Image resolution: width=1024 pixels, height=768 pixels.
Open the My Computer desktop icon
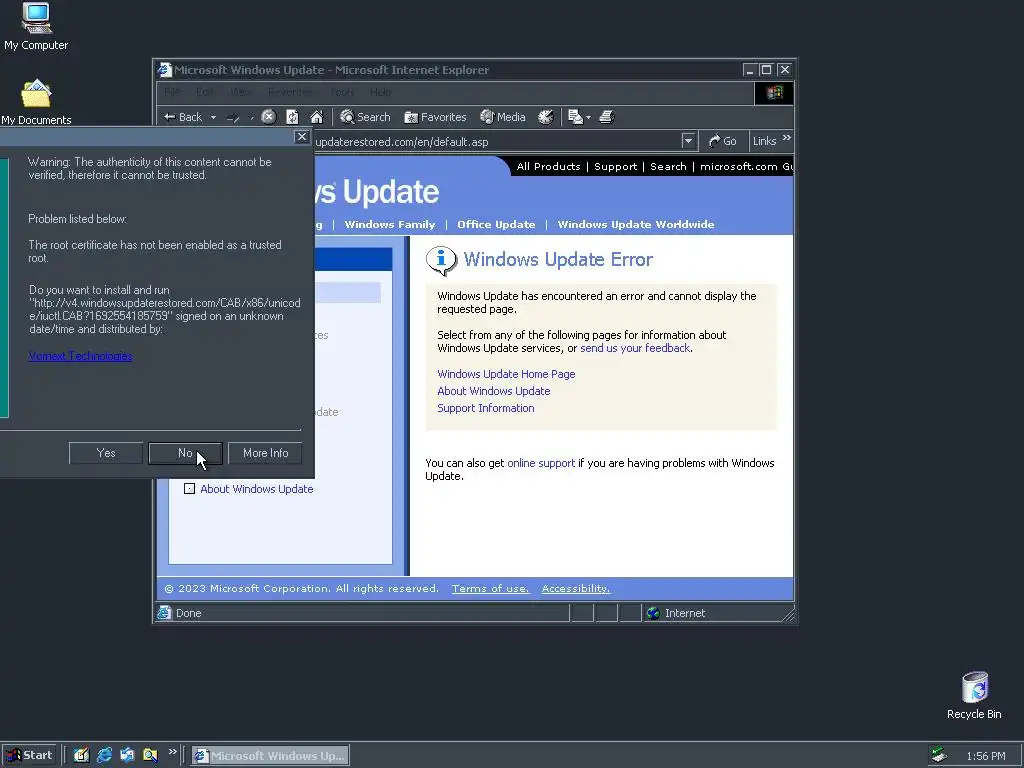pos(36,27)
